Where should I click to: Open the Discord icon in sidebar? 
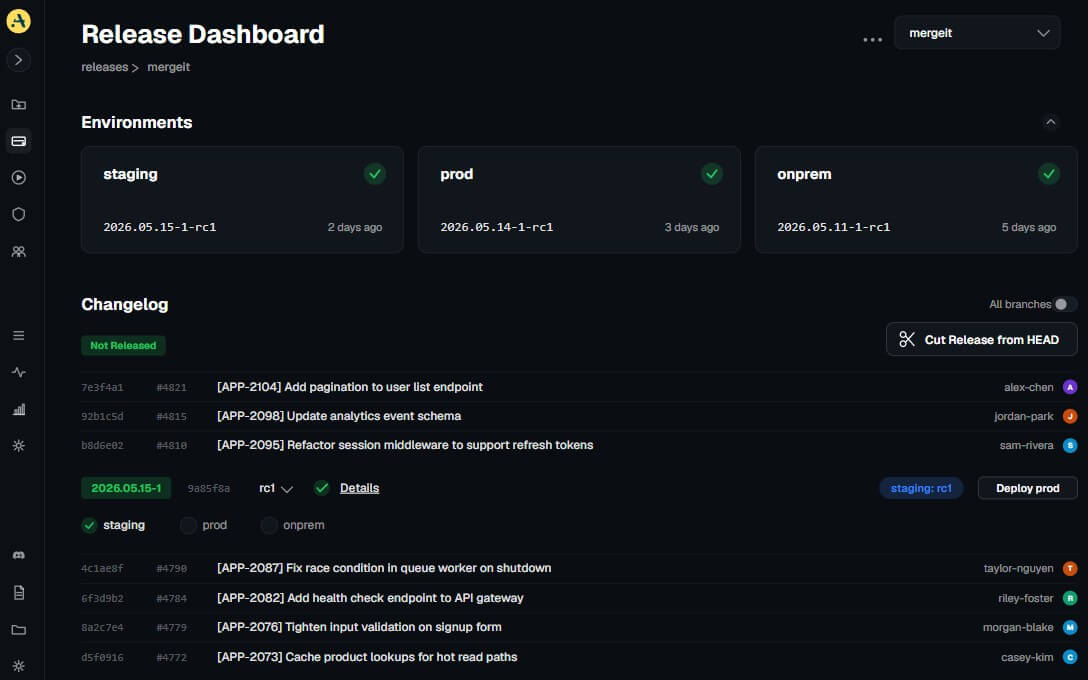tap(19, 555)
